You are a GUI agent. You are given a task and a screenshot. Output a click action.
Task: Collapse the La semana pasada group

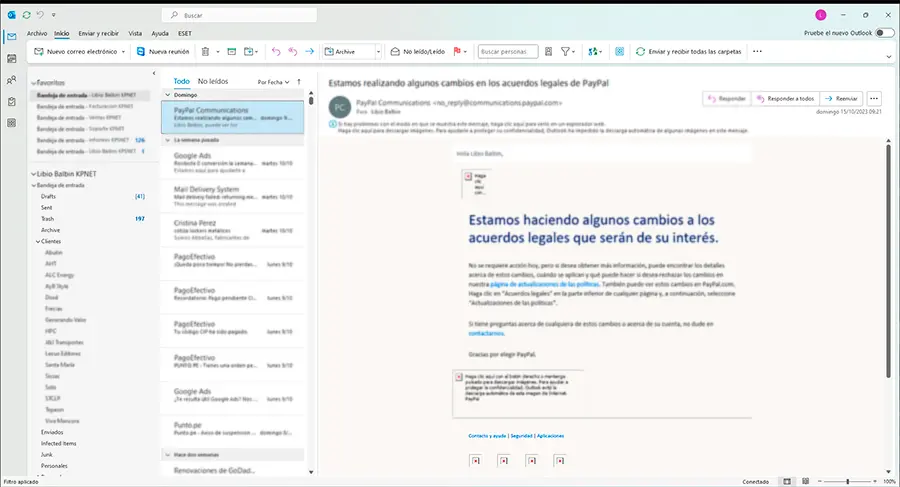point(168,140)
